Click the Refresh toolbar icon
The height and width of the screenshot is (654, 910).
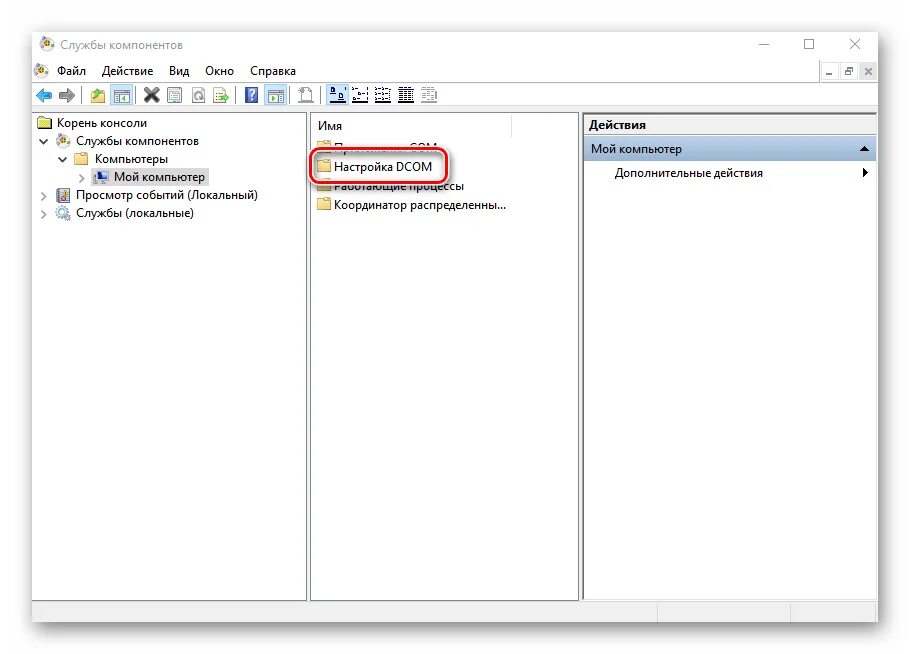click(198, 95)
